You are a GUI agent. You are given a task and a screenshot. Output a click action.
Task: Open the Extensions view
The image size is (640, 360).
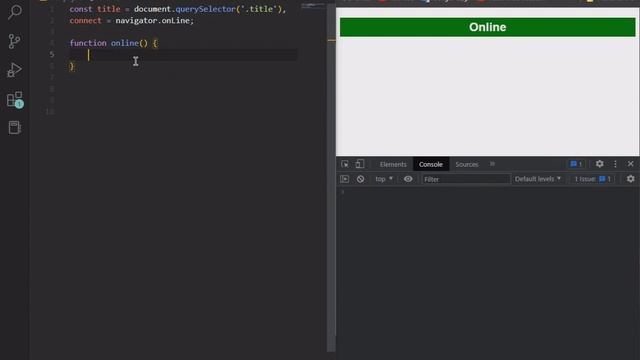pyautogui.click(x=15, y=100)
